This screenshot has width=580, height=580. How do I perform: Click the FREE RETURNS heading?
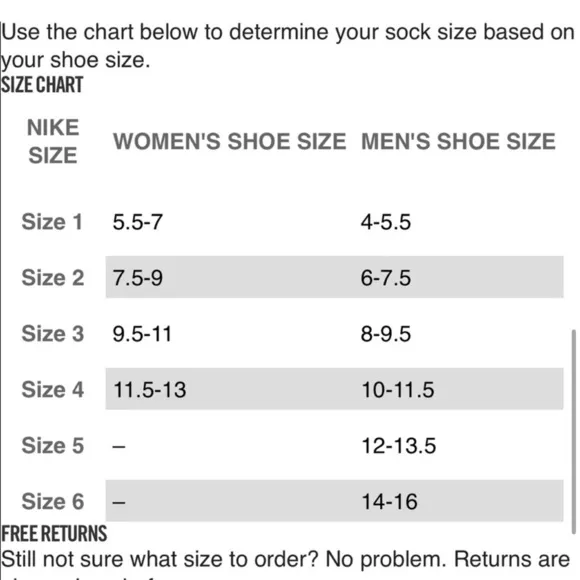[x=54, y=534]
